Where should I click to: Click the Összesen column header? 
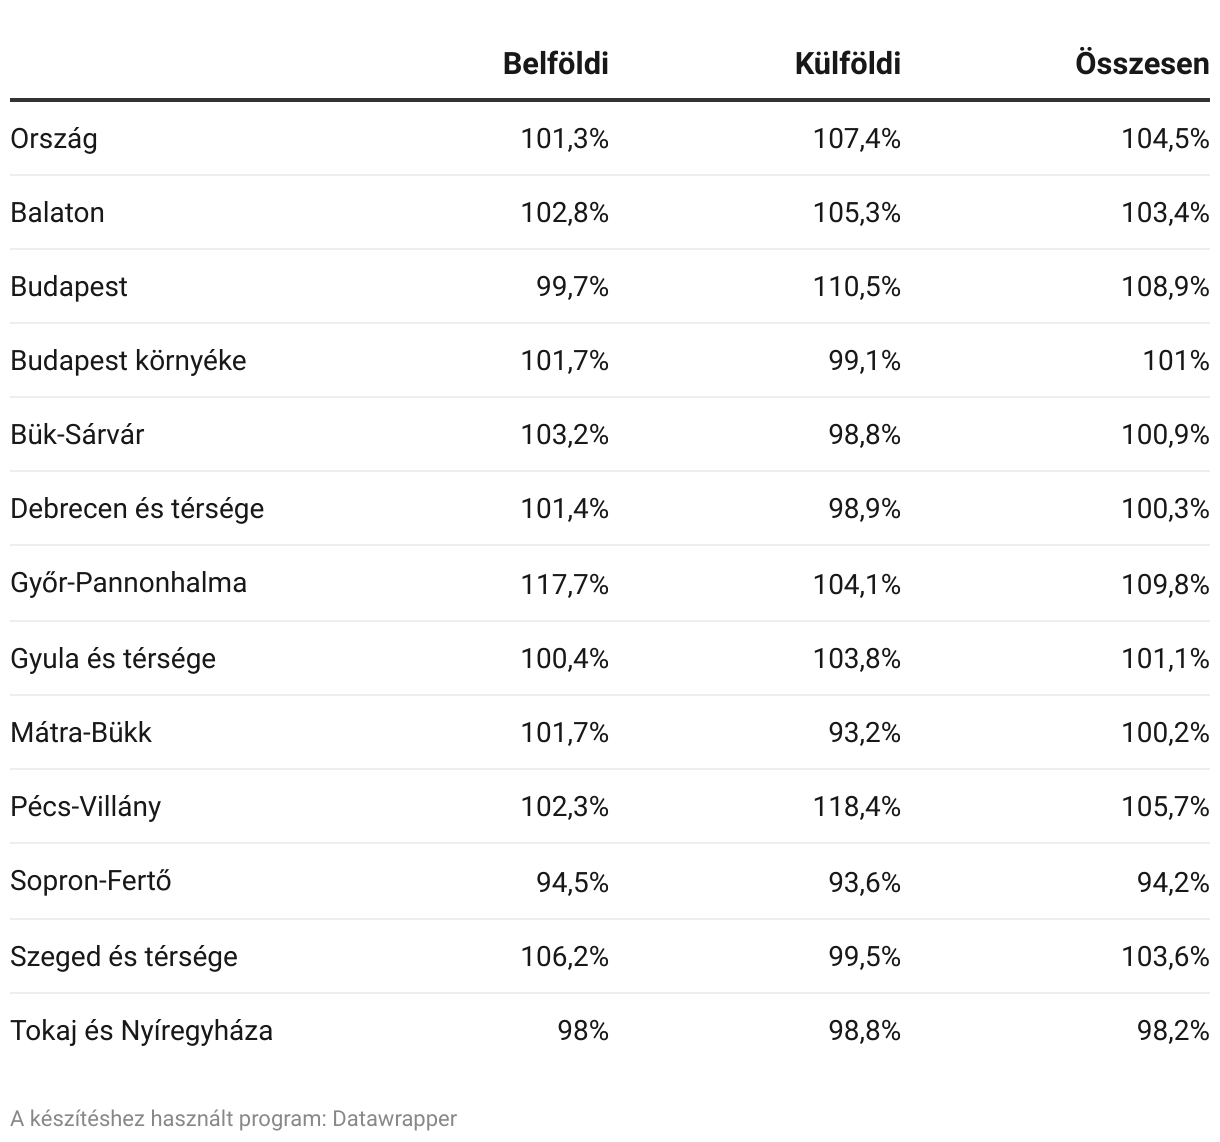coord(1142,63)
